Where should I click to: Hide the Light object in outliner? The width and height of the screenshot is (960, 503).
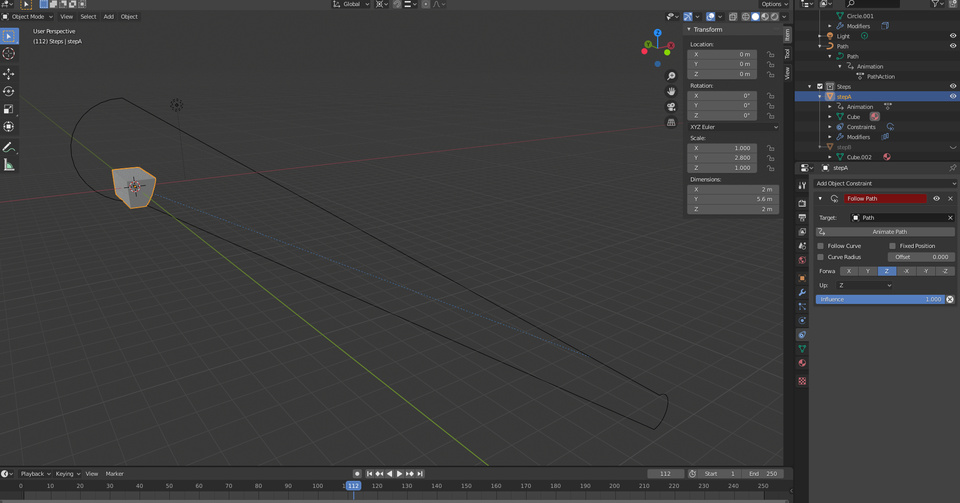[x=953, y=36]
